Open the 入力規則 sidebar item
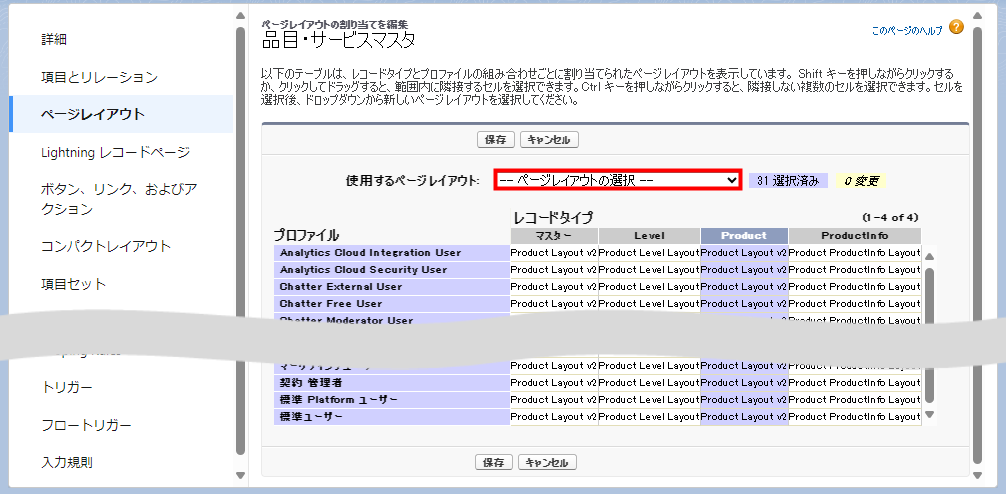Screen dimensions: 1006x494 68,462
